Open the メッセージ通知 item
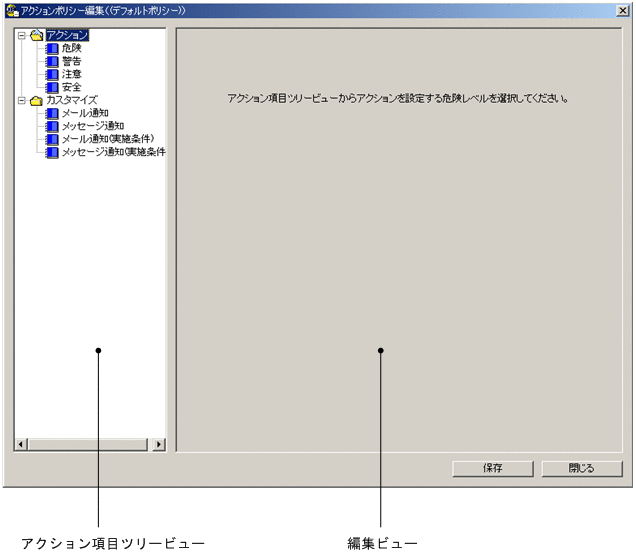The width and height of the screenshot is (636, 556). tap(93, 126)
